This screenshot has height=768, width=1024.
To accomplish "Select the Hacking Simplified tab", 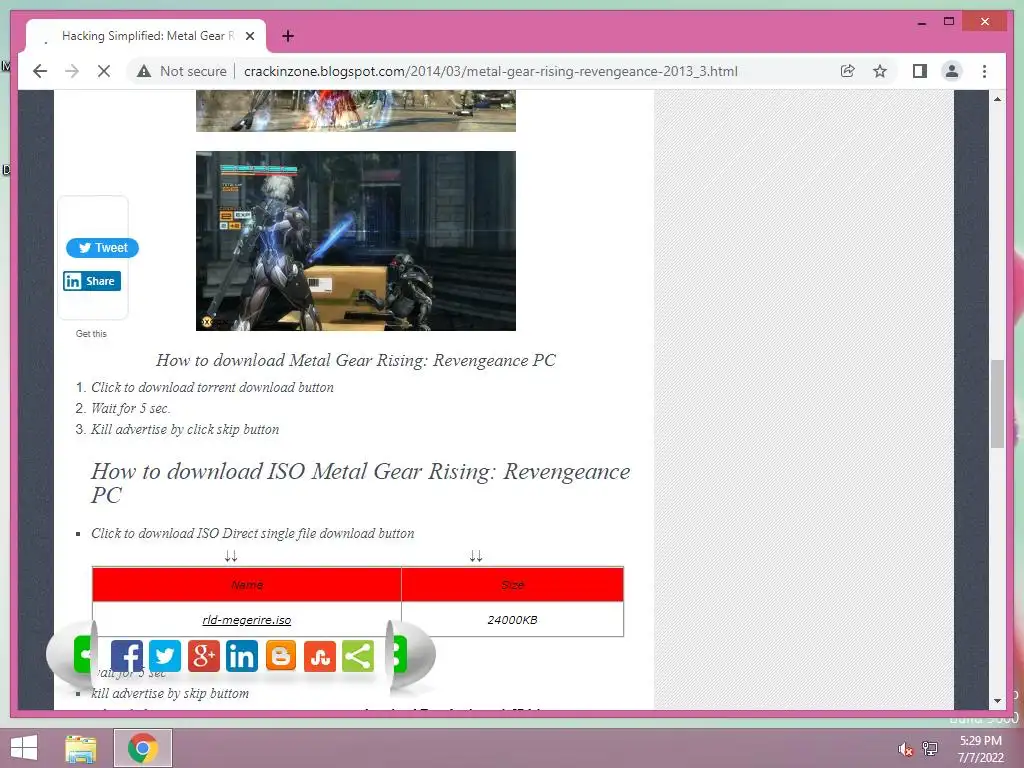I will pyautogui.click(x=146, y=36).
